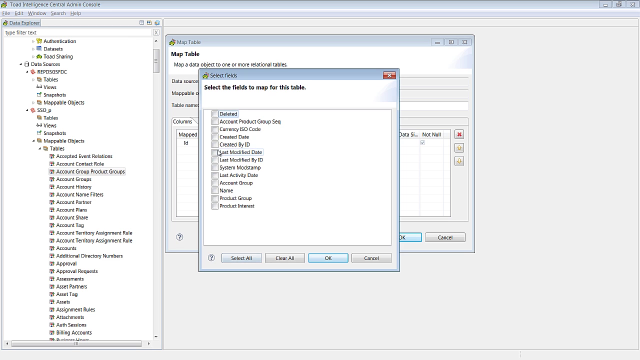Screen dimensions: 640x360
Task: Expand the first Mappable Objects node
Action: pyautogui.click(x=33, y=102)
